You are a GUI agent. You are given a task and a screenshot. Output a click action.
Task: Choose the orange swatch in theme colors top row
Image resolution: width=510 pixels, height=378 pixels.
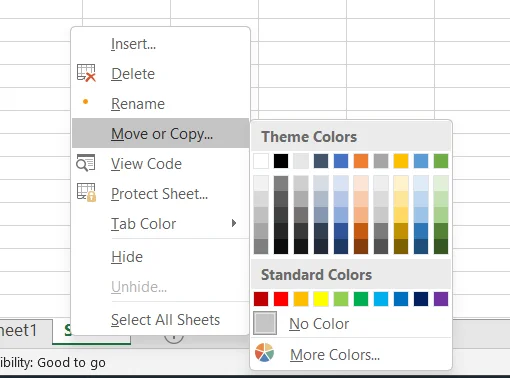click(x=361, y=161)
